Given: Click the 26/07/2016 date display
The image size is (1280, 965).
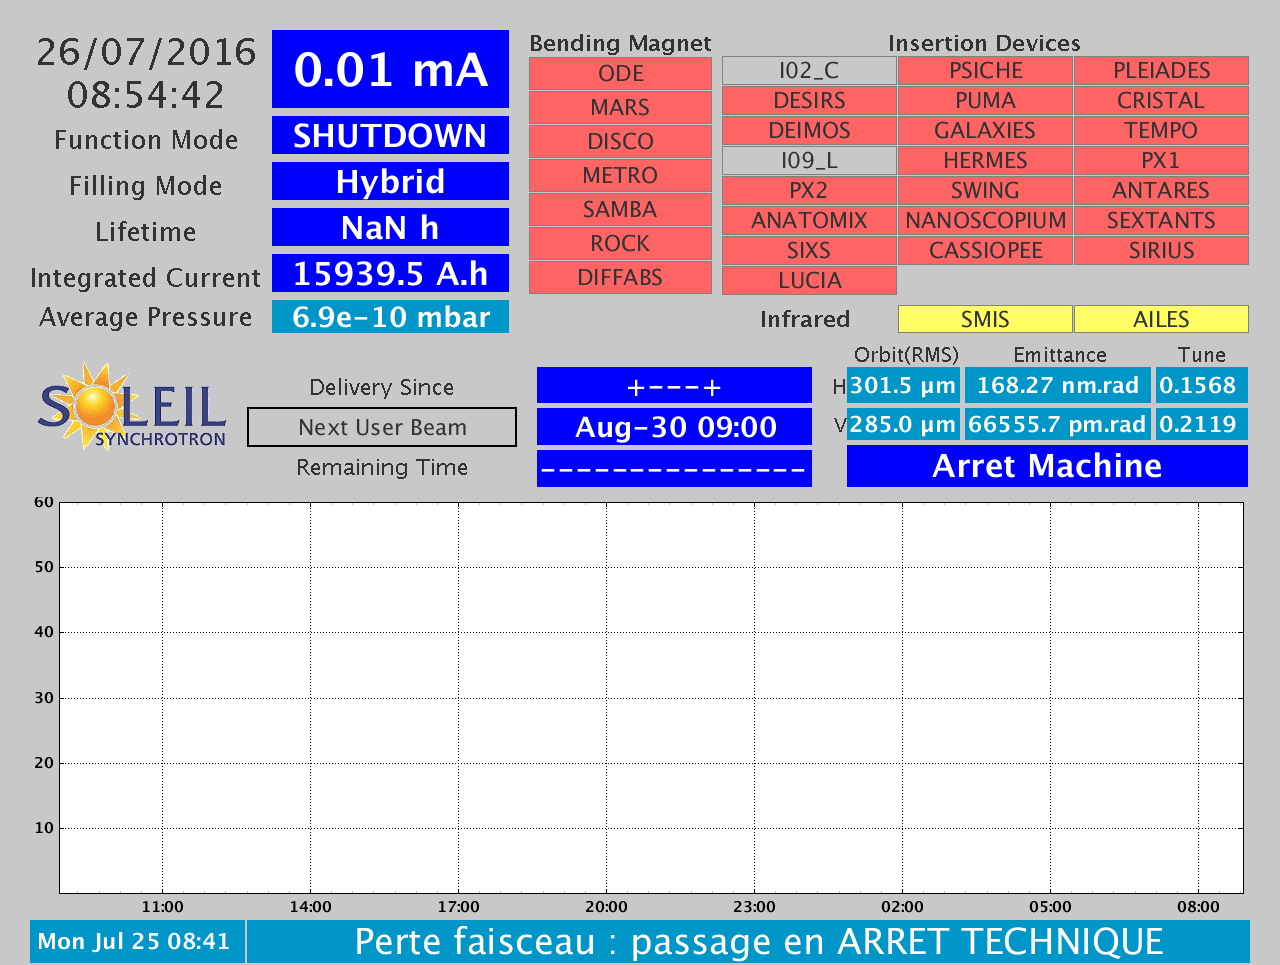Looking at the screenshot, I should (x=147, y=52).
